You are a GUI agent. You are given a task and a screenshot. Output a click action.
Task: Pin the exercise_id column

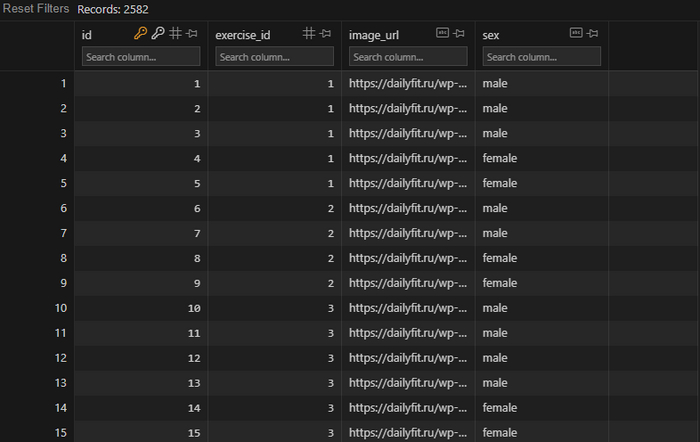(326, 34)
